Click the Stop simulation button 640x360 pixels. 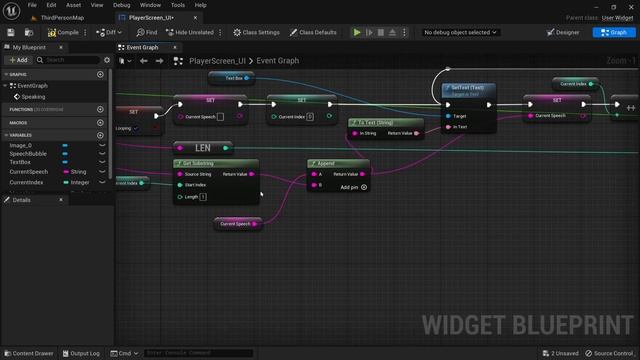coord(381,32)
